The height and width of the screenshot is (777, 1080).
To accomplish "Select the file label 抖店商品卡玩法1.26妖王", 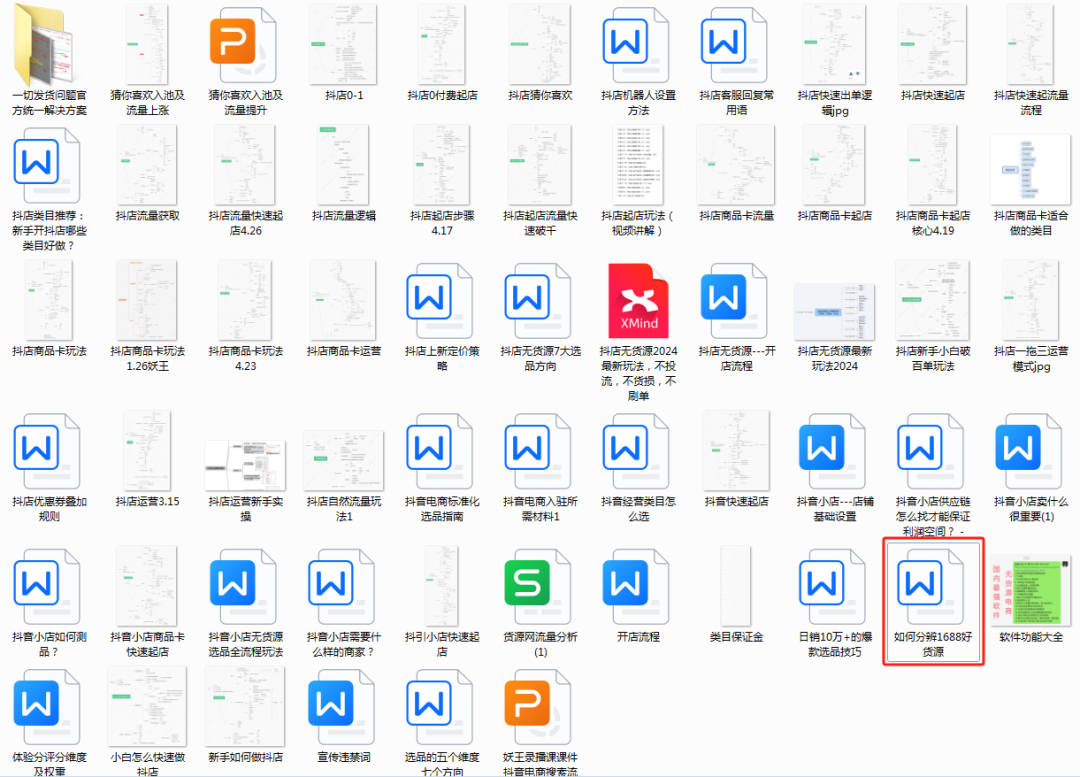I will 147,359.
